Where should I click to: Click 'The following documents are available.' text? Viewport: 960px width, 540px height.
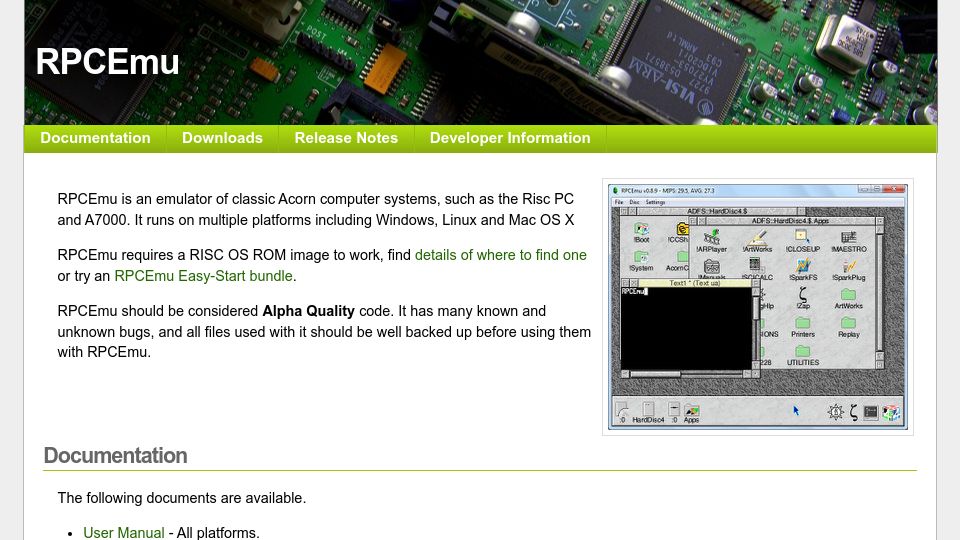(x=182, y=498)
